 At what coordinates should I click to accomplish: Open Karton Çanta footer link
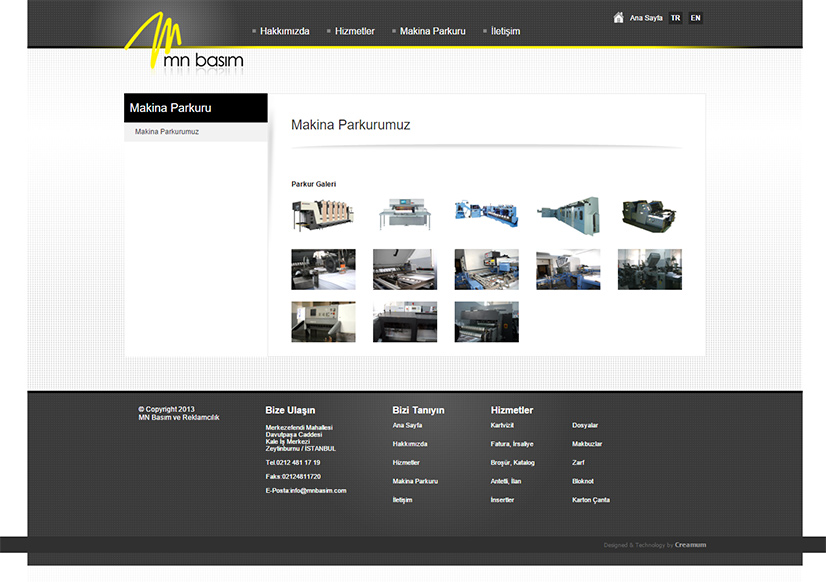click(x=590, y=500)
